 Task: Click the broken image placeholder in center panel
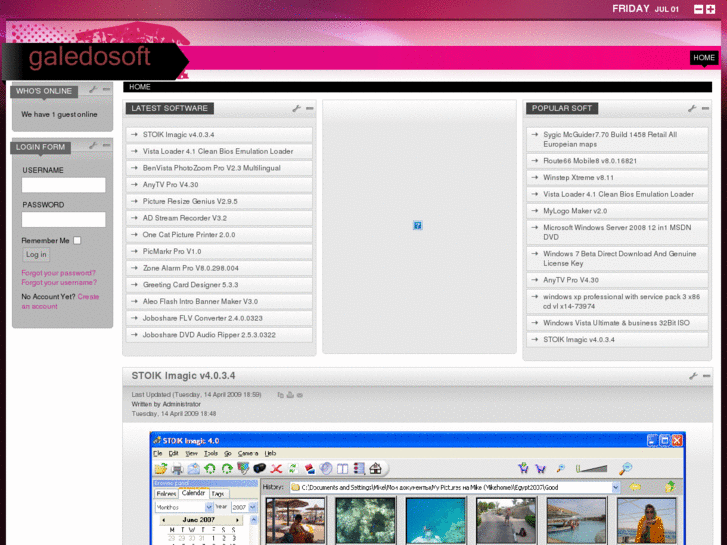(417, 226)
